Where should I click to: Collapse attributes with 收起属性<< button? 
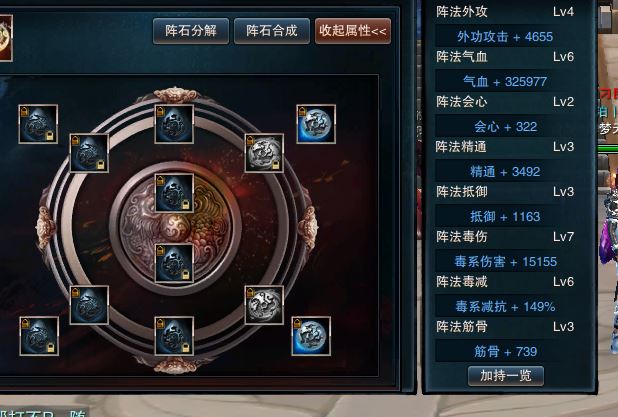coord(353,31)
